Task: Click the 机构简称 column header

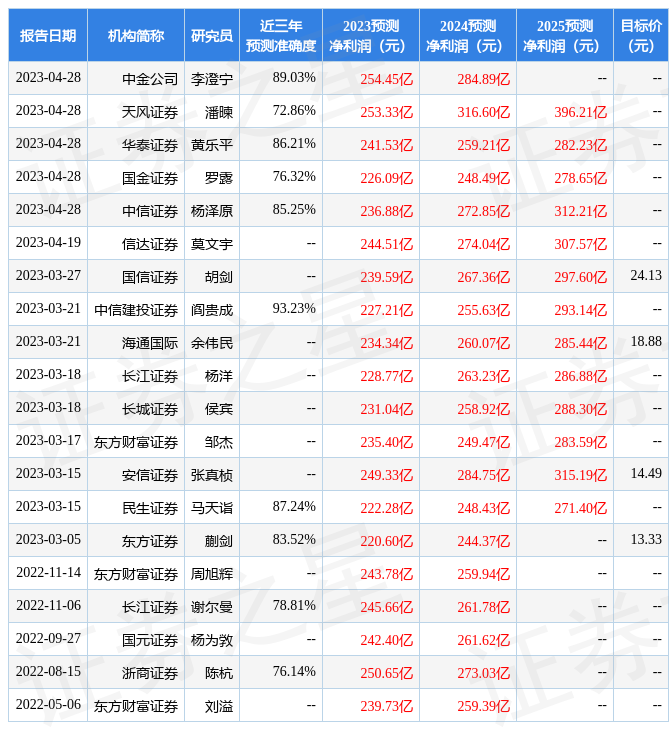Action: coord(135,35)
